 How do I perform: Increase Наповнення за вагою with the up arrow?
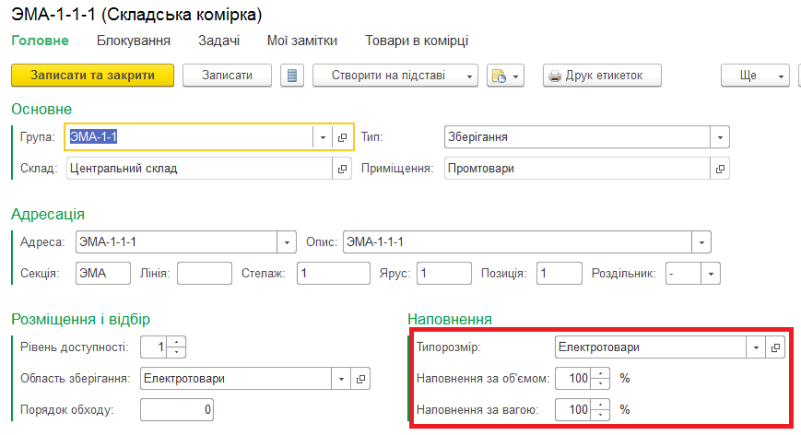pos(601,404)
